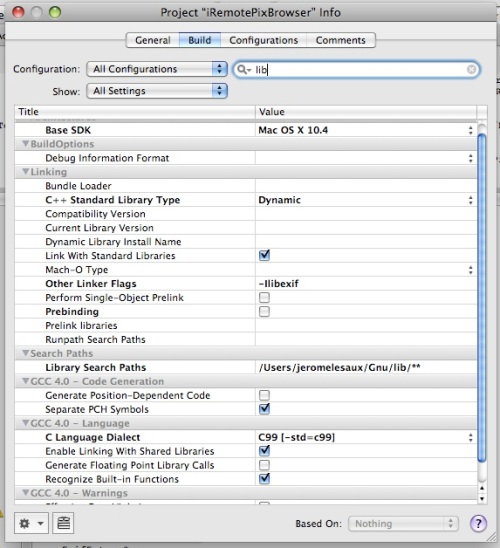The width and height of the screenshot is (500, 548).
Task: Select the Dynamic Library Install Name row
Action: (246, 241)
